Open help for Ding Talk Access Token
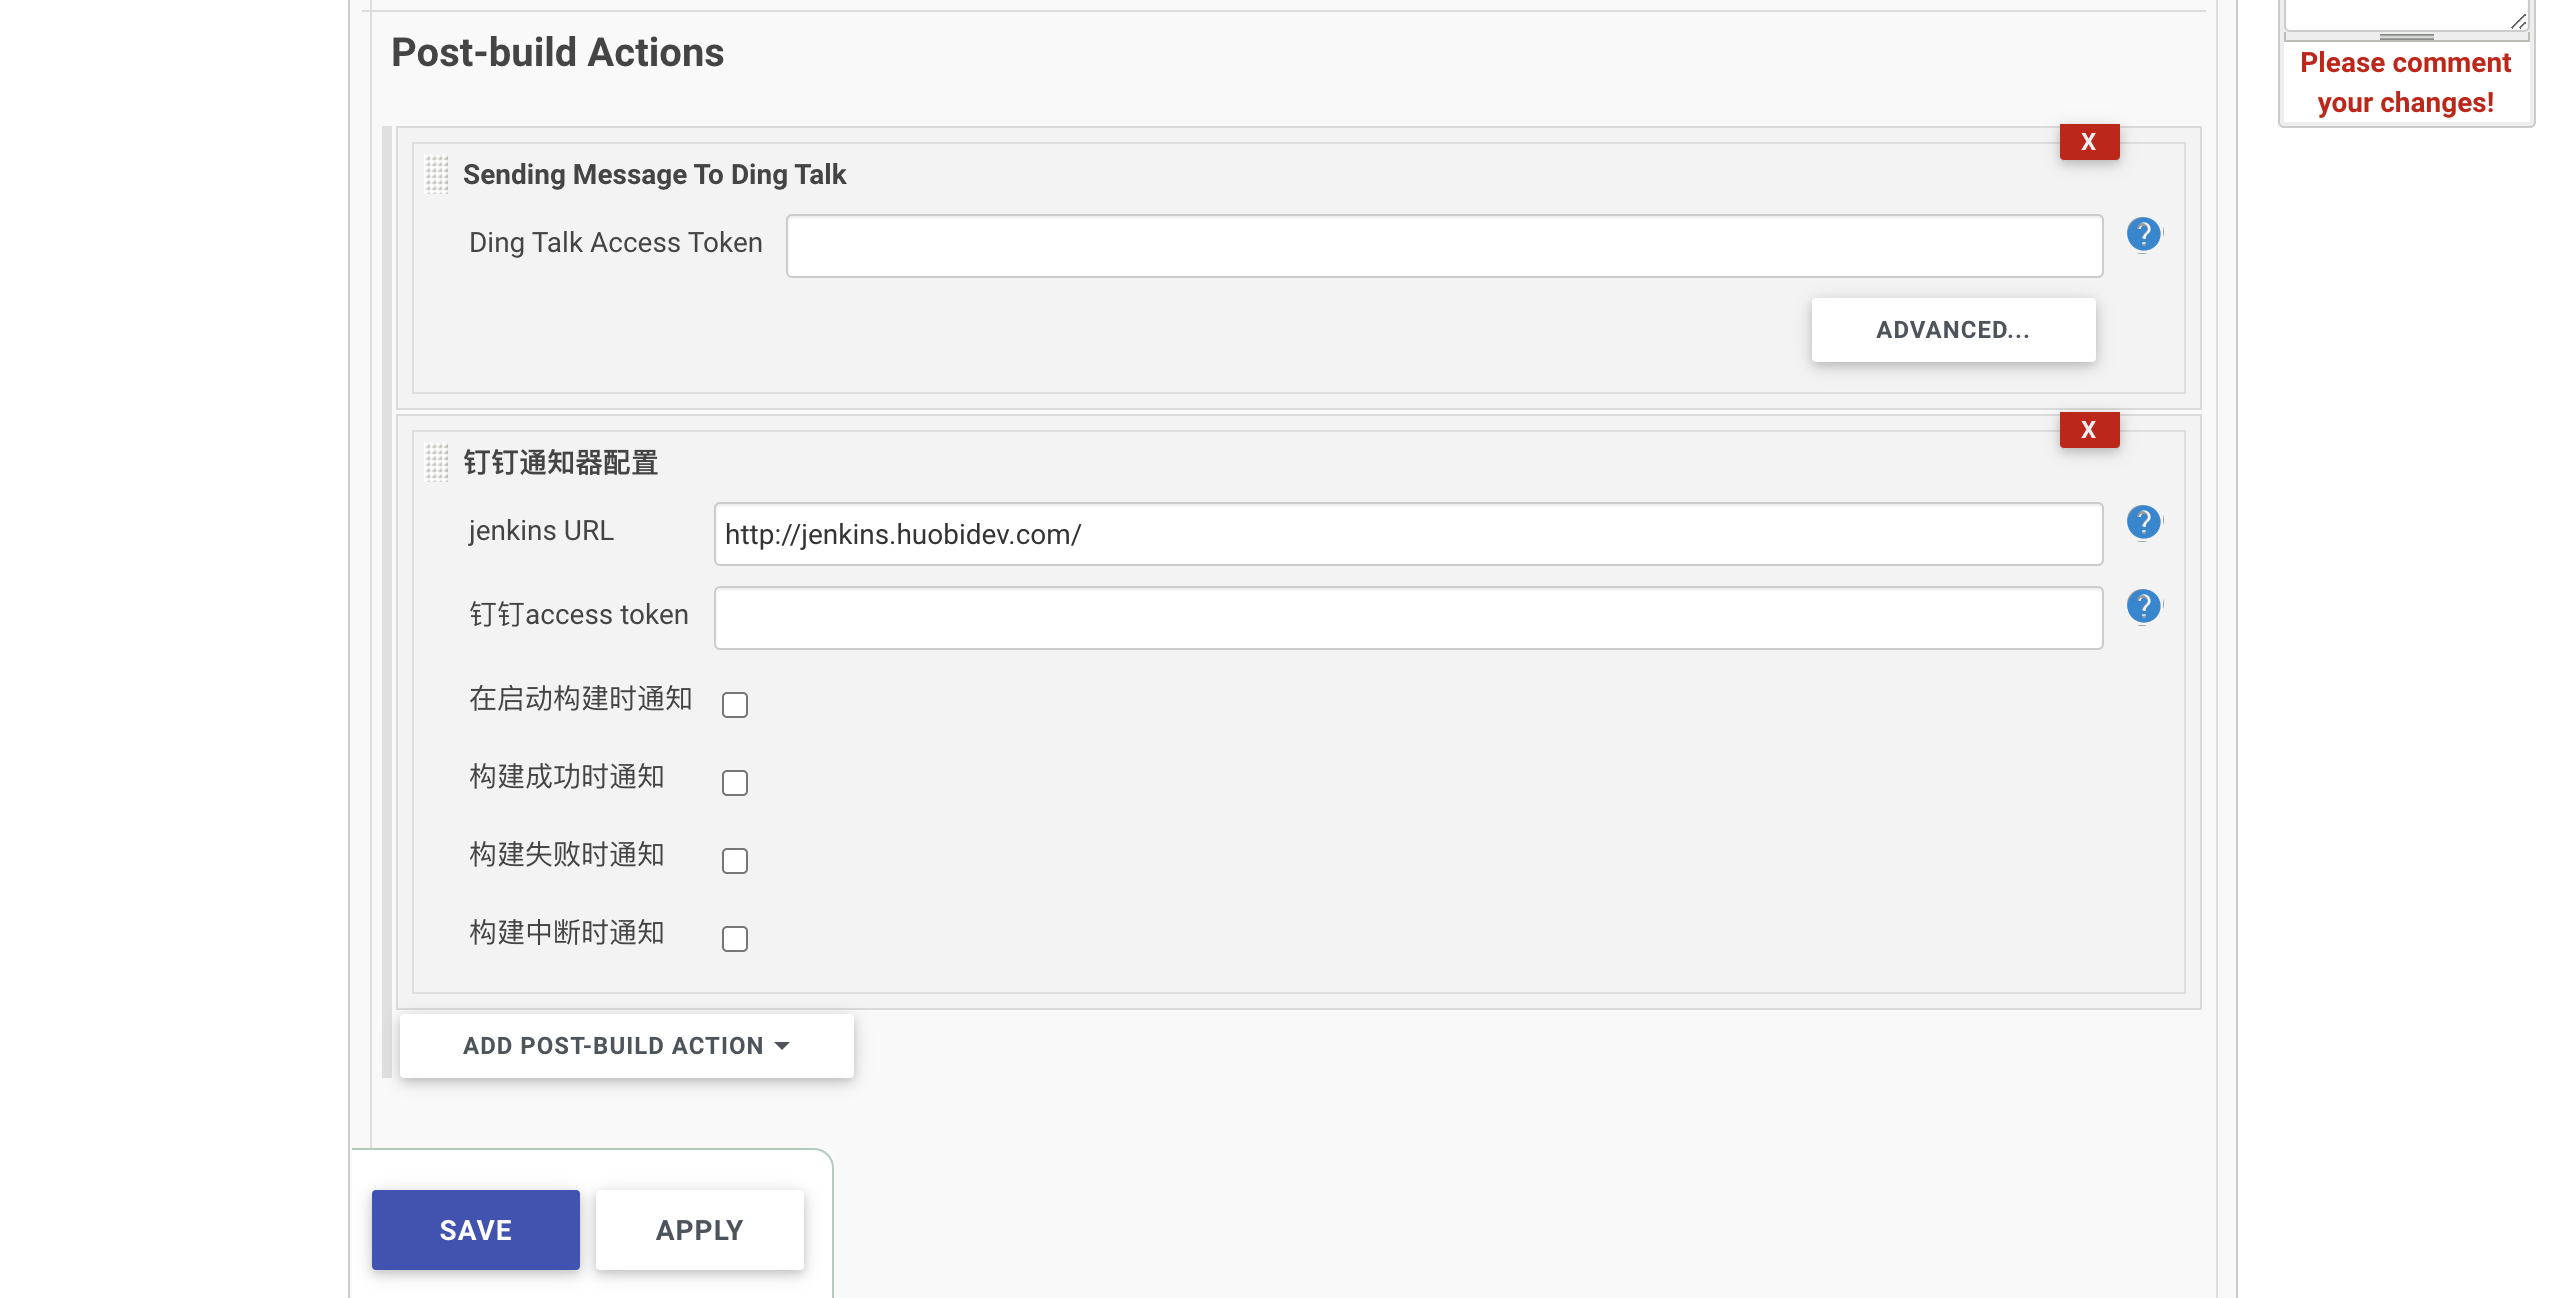The height and width of the screenshot is (1298, 2552). tap(2143, 234)
